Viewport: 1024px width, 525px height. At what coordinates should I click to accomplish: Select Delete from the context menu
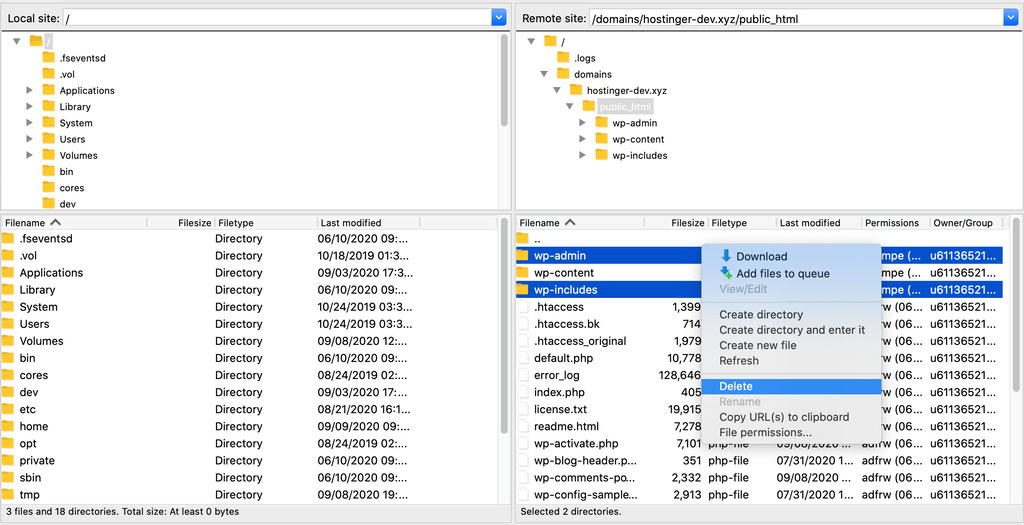coord(736,386)
